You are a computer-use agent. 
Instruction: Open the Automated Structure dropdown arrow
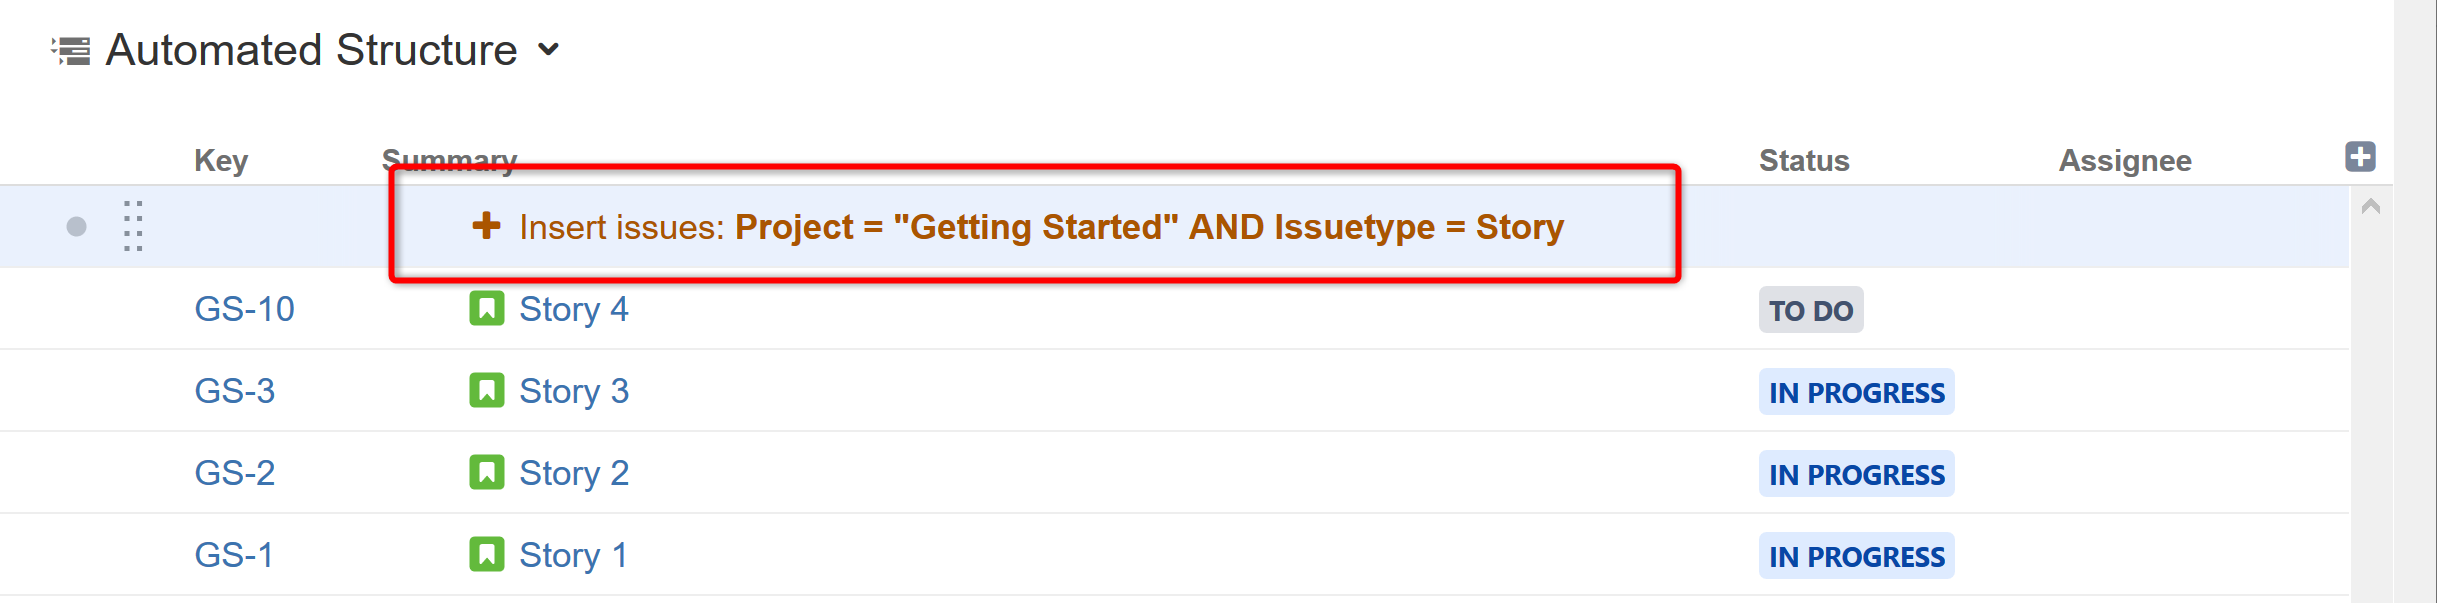(548, 49)
